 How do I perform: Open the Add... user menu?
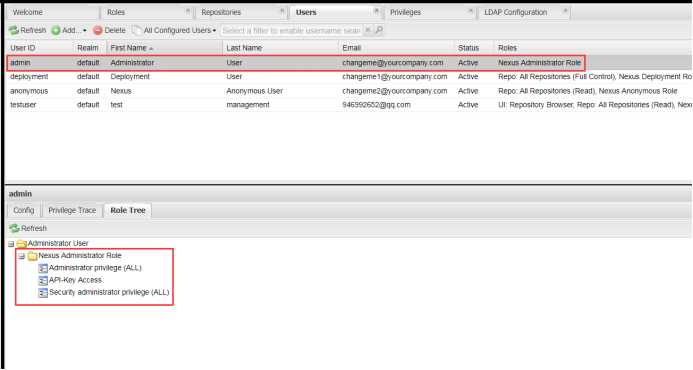[69, 30]
